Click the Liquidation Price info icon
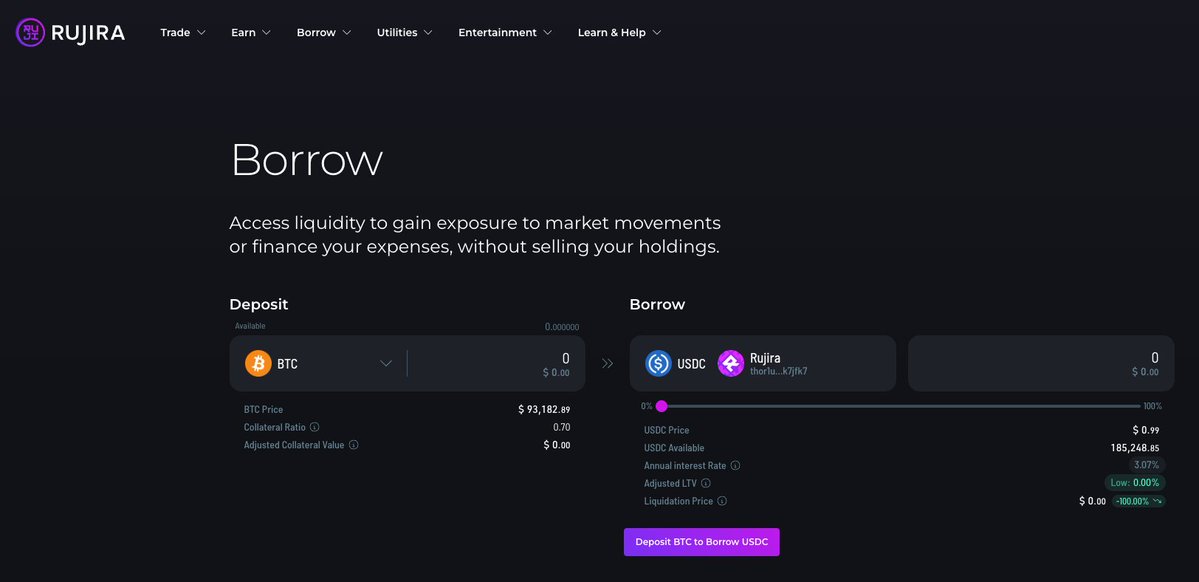The height and width of the screenshot is (582, 1199). 722,501
